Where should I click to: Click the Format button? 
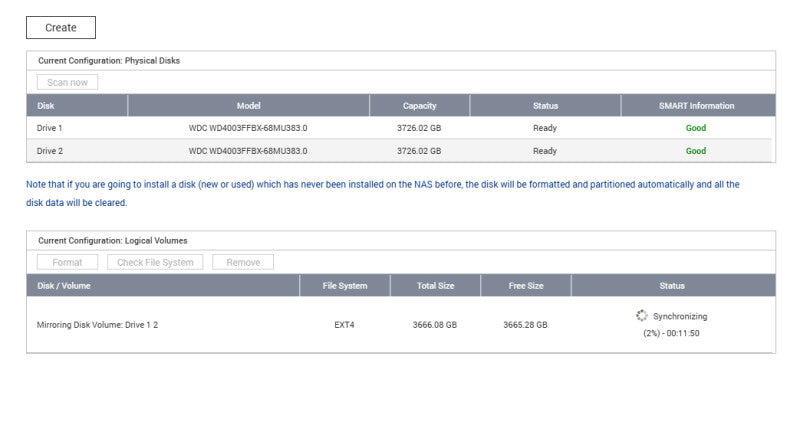pos(67,262)
